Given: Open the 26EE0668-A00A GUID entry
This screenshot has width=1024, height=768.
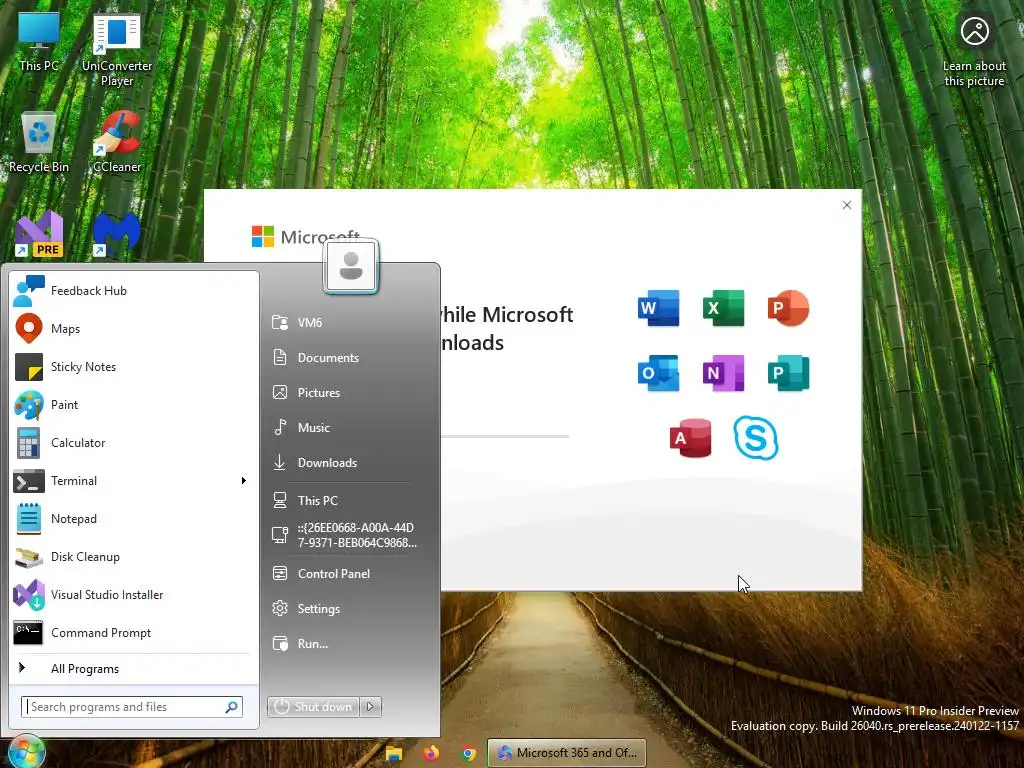Looking at the screenshot, I should (x=350, y=535).
